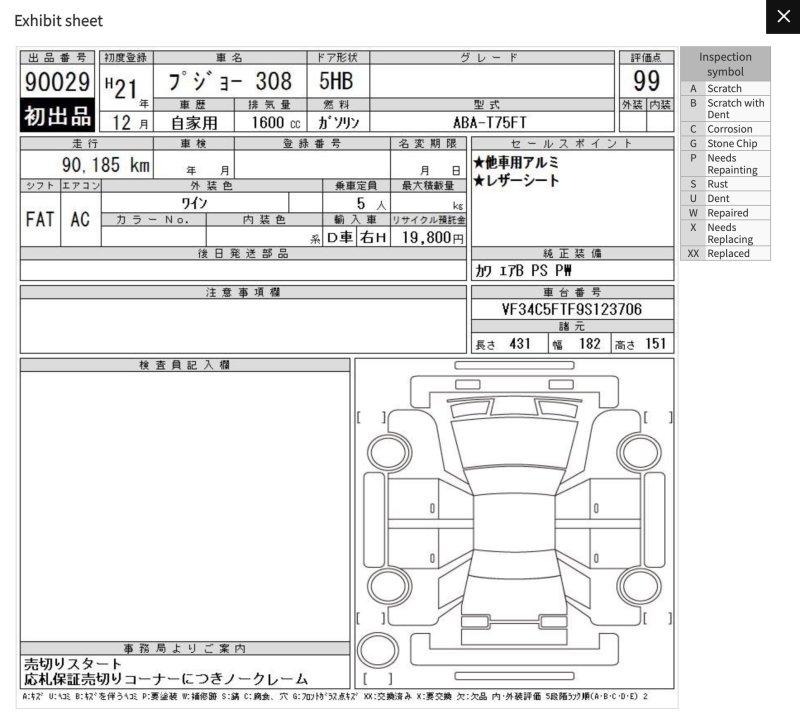Select the 'A Scratch' legend row

click(725, 88)
